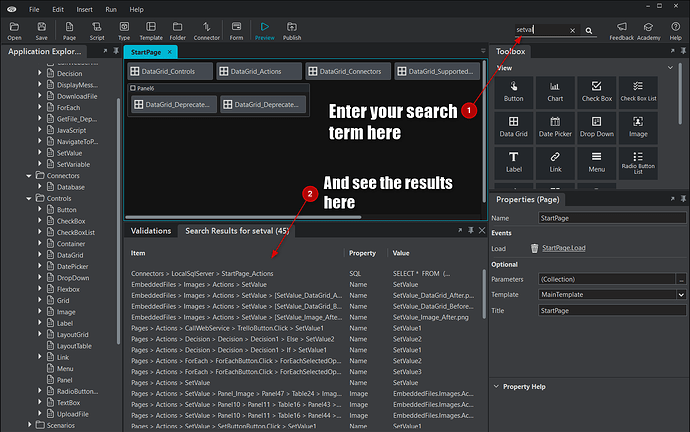Select the Label control in Toolbox
Viewport: 690px width, 432px height.
coord(514,163)
